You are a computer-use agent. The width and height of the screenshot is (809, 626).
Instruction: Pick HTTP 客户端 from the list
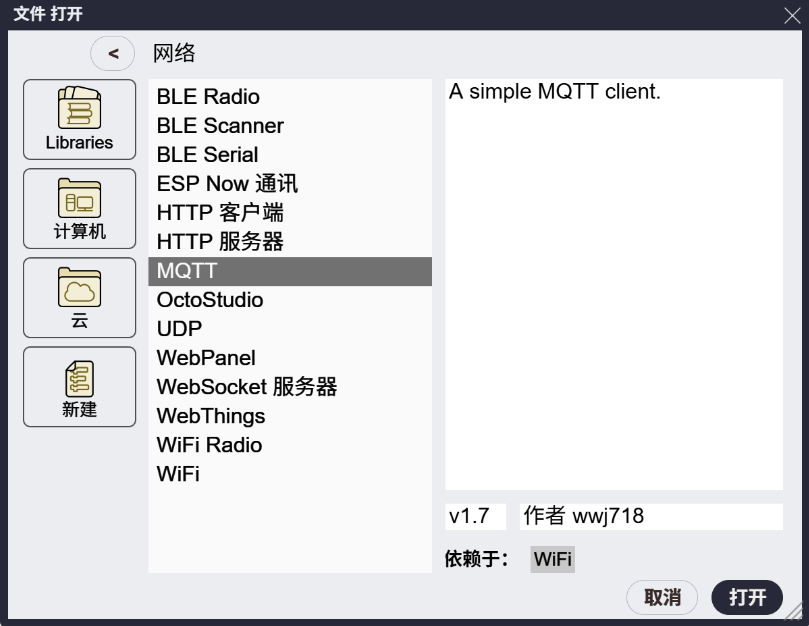290,213
